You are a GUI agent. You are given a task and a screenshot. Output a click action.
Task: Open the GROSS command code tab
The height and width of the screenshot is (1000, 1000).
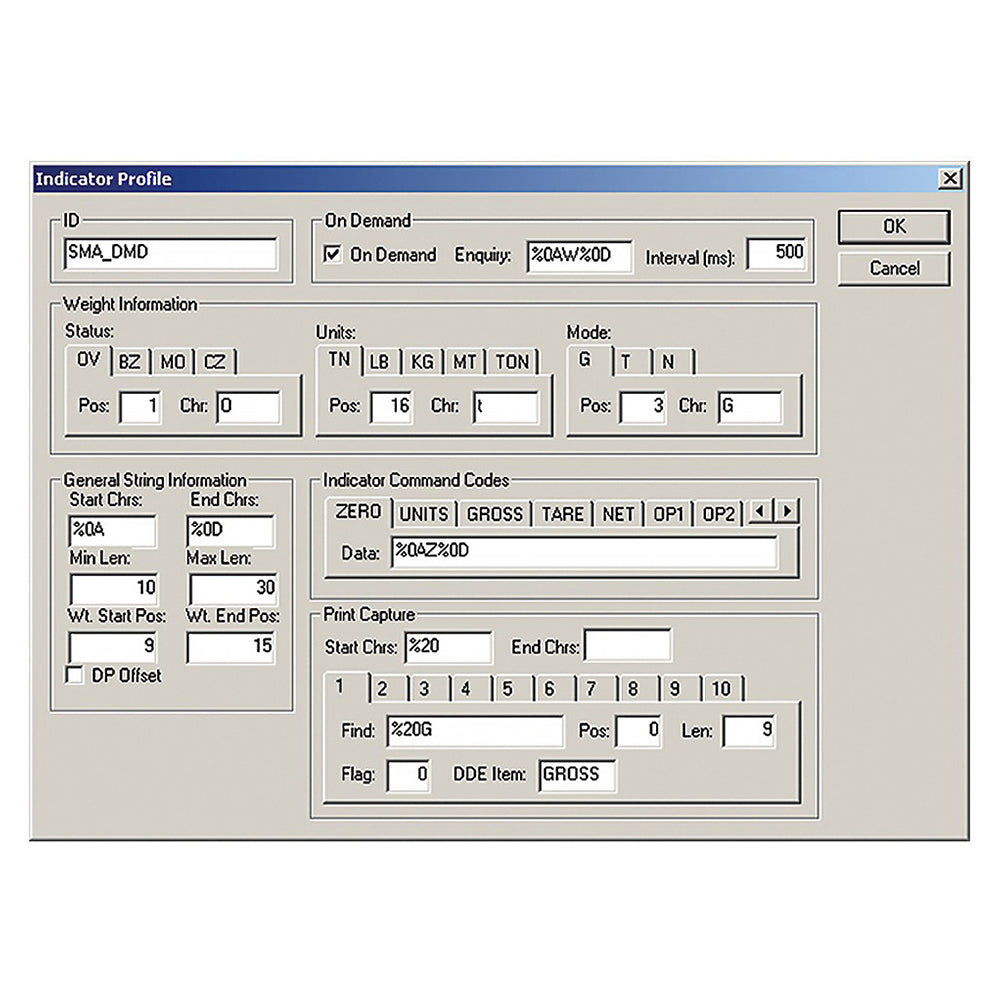click(495, 514)
